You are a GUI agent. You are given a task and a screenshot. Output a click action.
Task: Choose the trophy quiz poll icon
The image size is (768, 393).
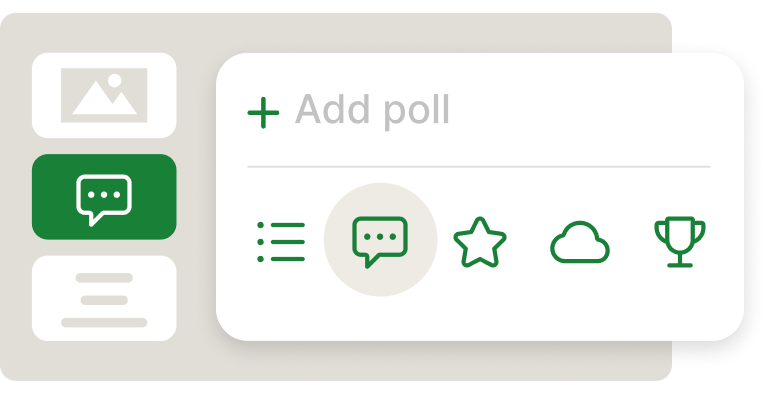(680, 242)
